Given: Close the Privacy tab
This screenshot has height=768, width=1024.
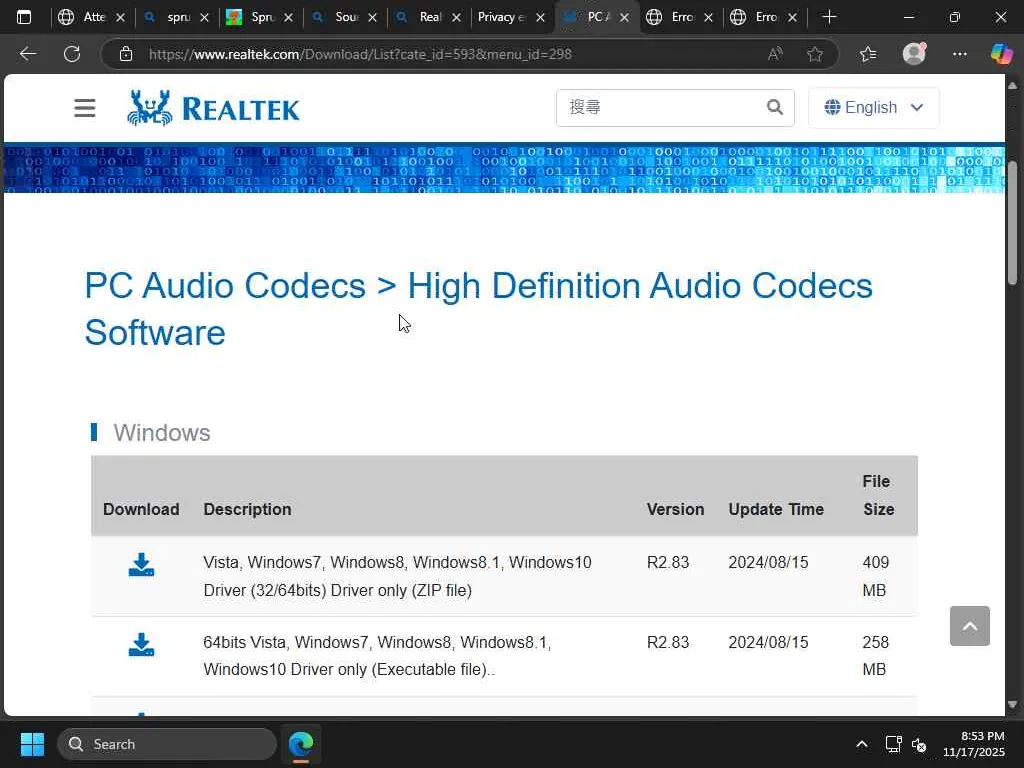Looking at the screenshot, I should [540, 18].
